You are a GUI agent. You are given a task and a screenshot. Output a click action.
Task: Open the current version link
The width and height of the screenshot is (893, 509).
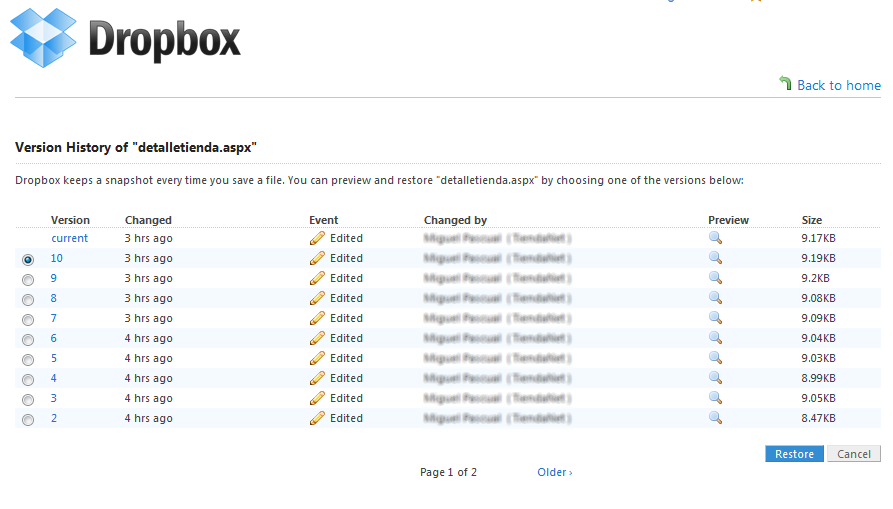(69, 238)
